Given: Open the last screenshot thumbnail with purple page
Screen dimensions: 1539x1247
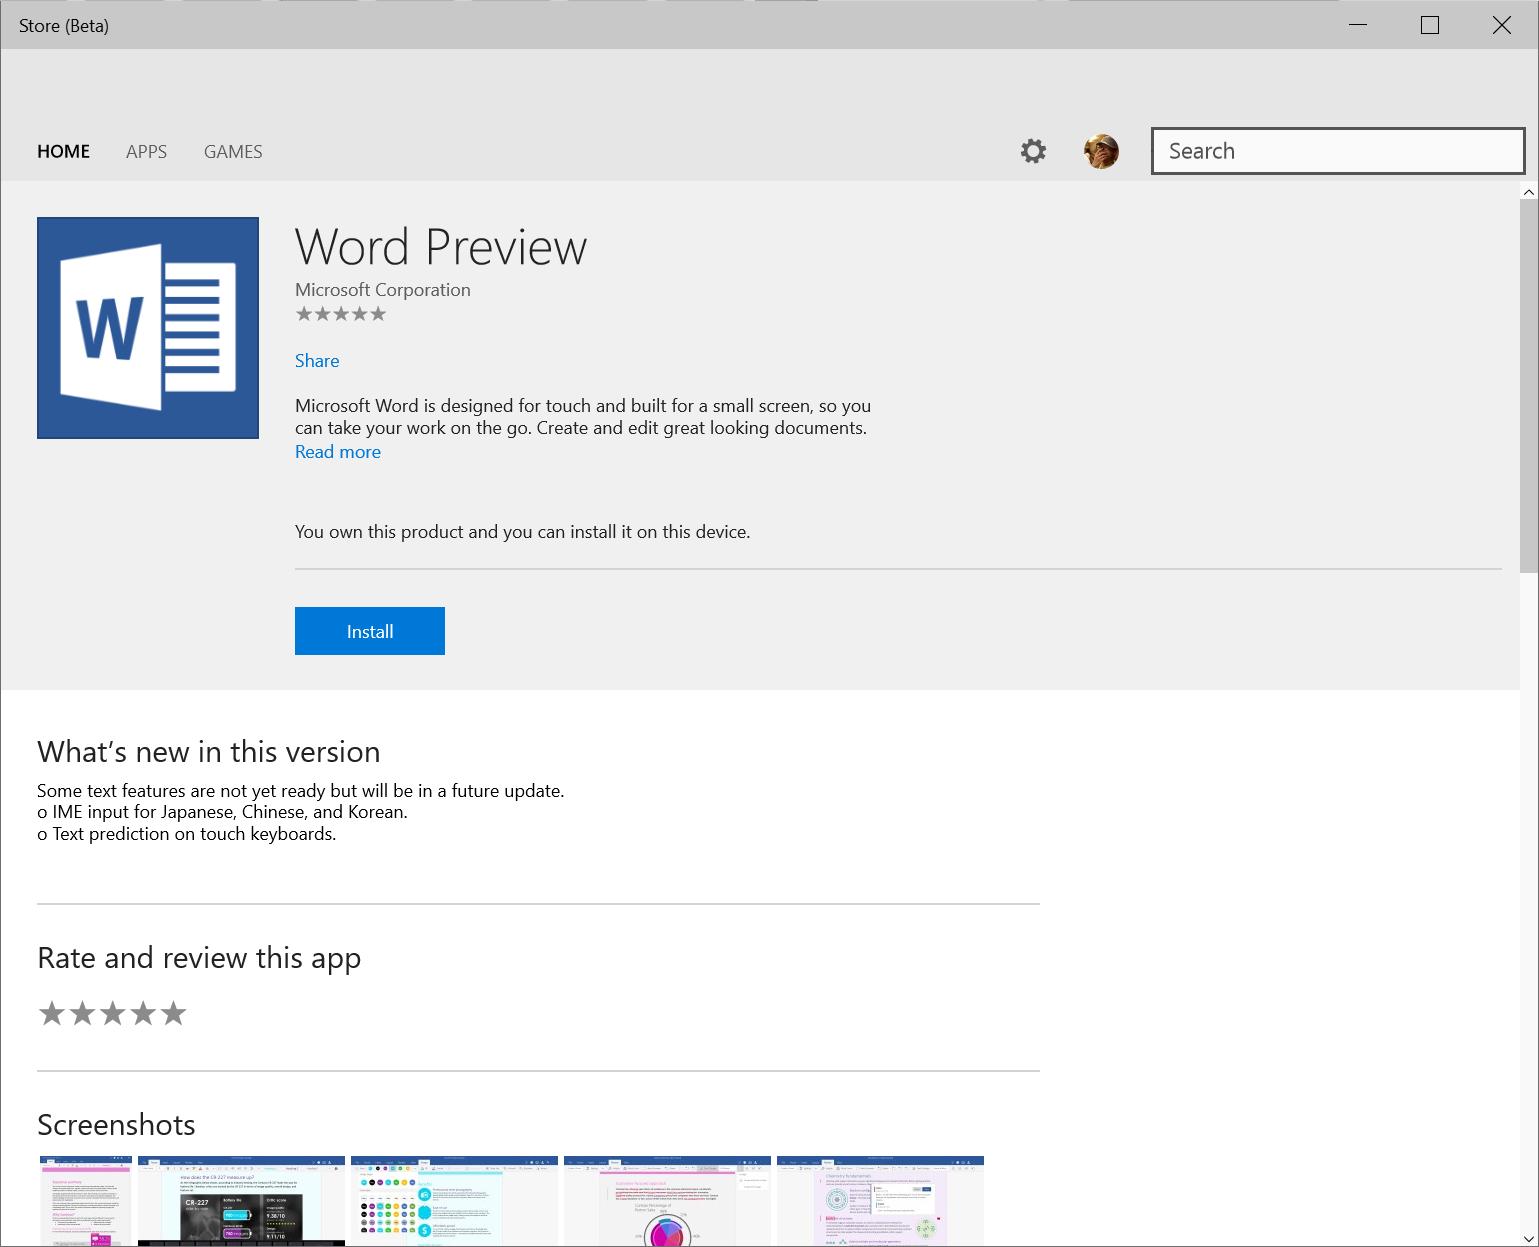Looking at the screenshot, I should pos(880,1201).
